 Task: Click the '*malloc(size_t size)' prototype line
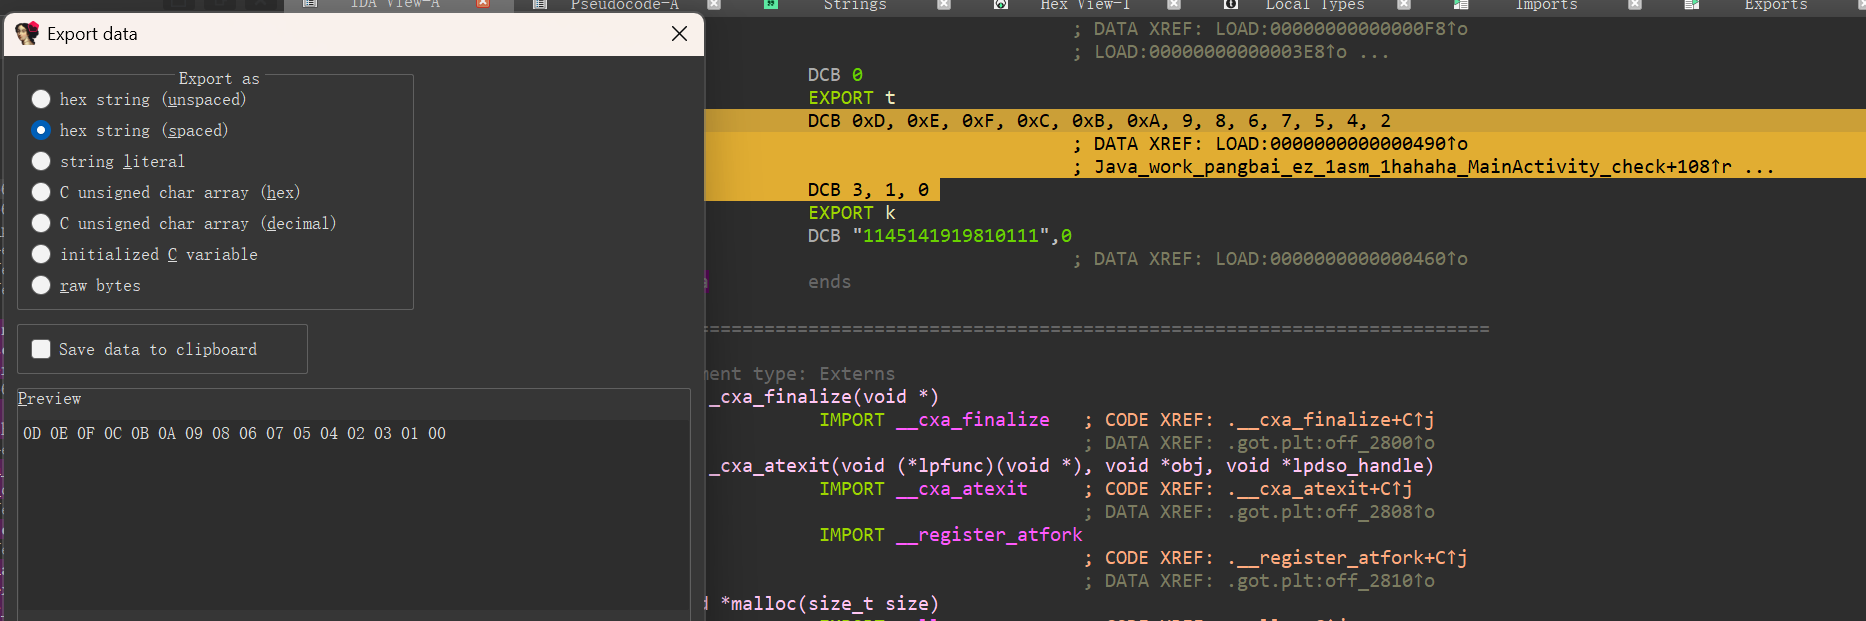[x=829, y=604]
